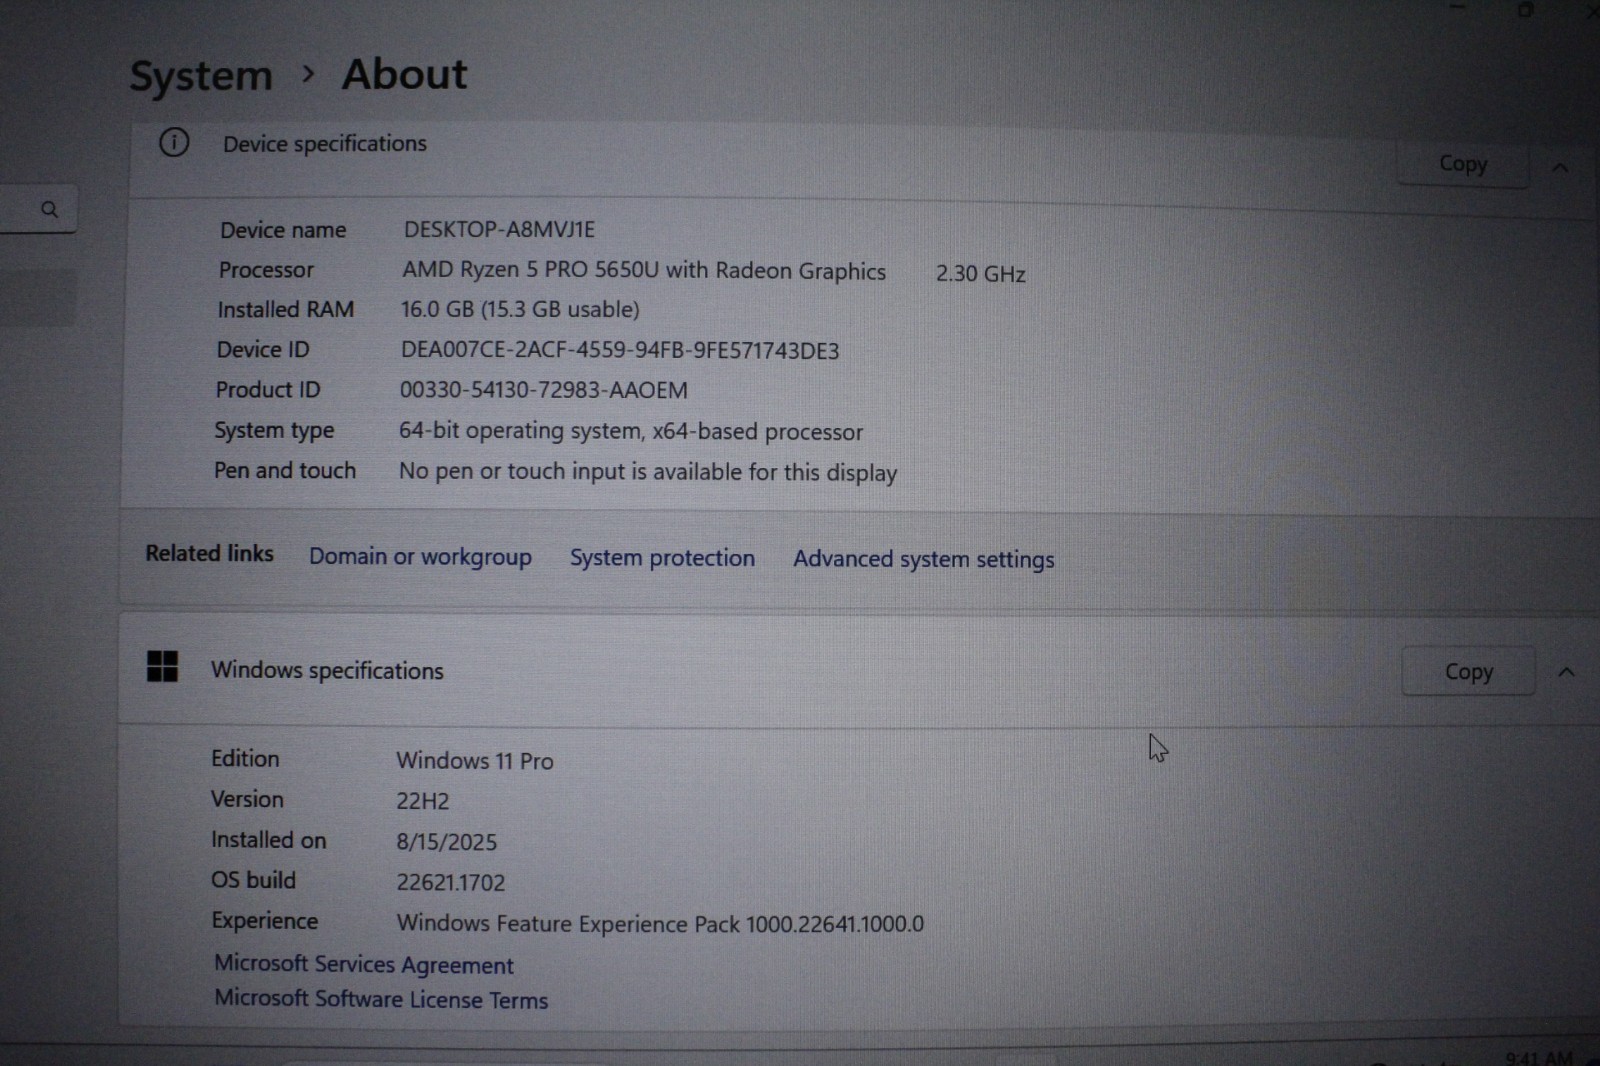Image resolution: width=1600 pixels, height=1066 pixels.
Task: Click the Windows Feature Experience Pack value
Action: [660, 924]
